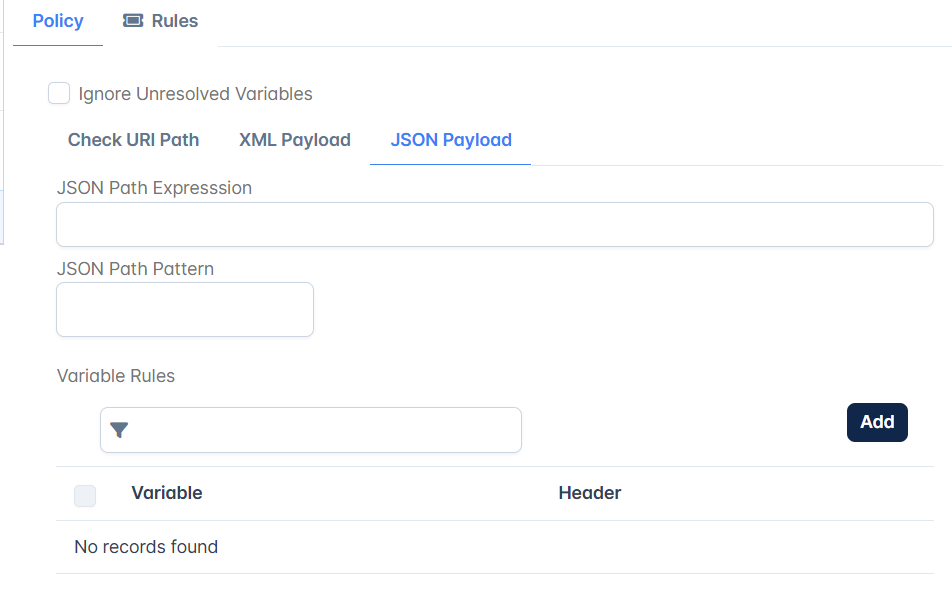The image size is (952, 597).
Task: Switch to the Policy tab
Action: 58,21
